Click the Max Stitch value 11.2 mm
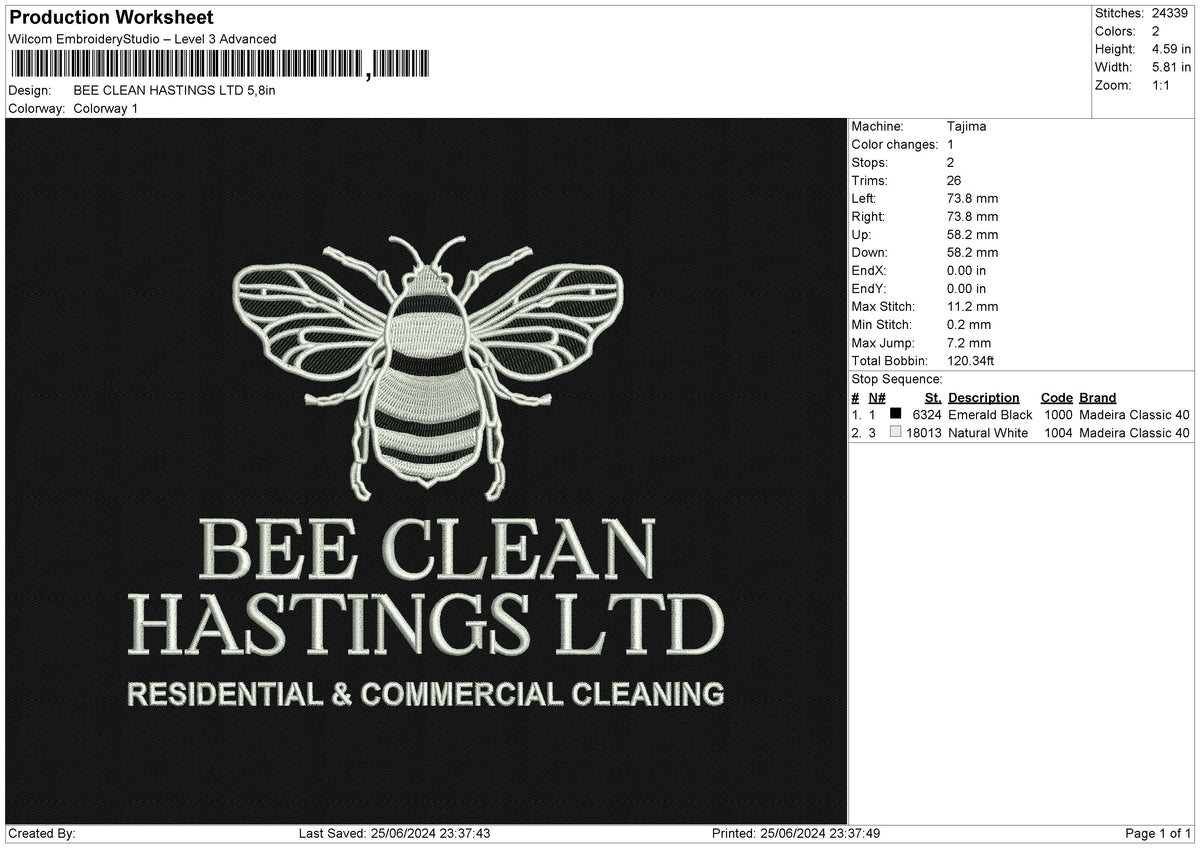This screenshot has height=848, width=1200. 972,306
